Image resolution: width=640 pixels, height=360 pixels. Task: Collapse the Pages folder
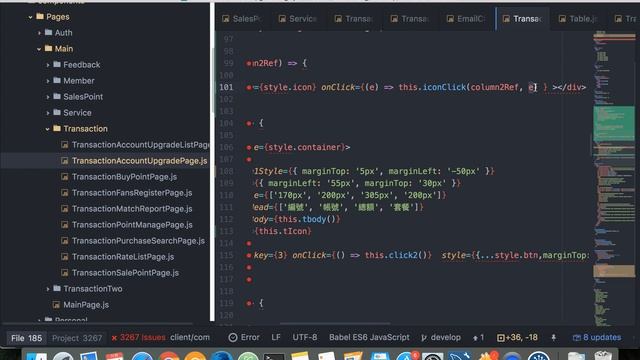pyautogui.click(x=30, y=17)
